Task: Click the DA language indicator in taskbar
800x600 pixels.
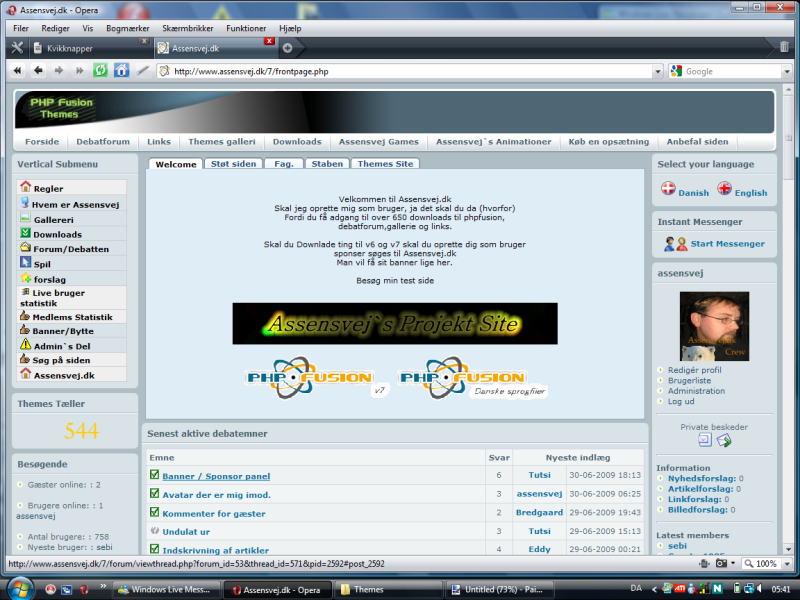Action: point(636,588)
